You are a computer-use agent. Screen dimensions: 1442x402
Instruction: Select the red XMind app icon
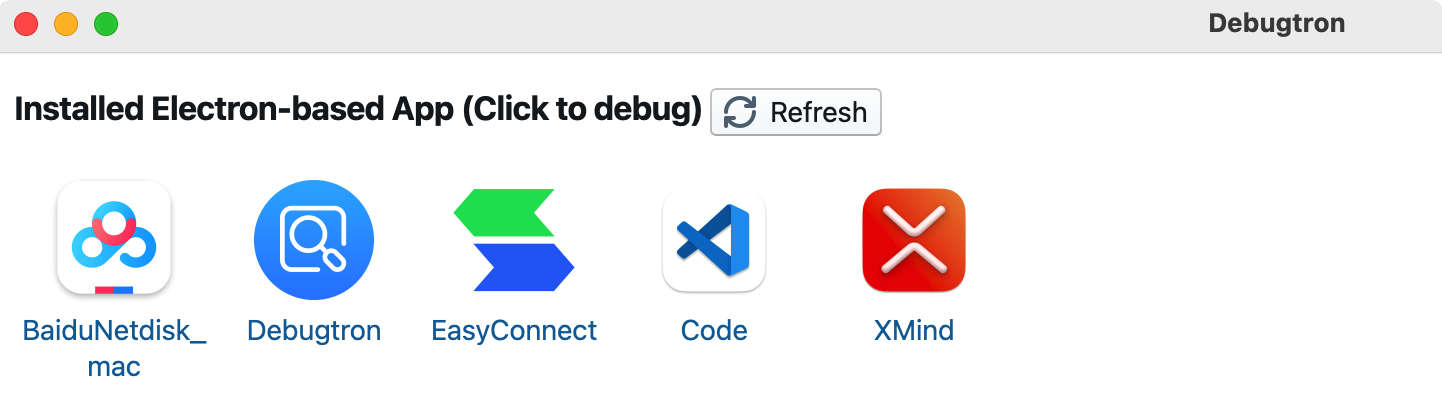pyautogui.click(x=914, y=240)
